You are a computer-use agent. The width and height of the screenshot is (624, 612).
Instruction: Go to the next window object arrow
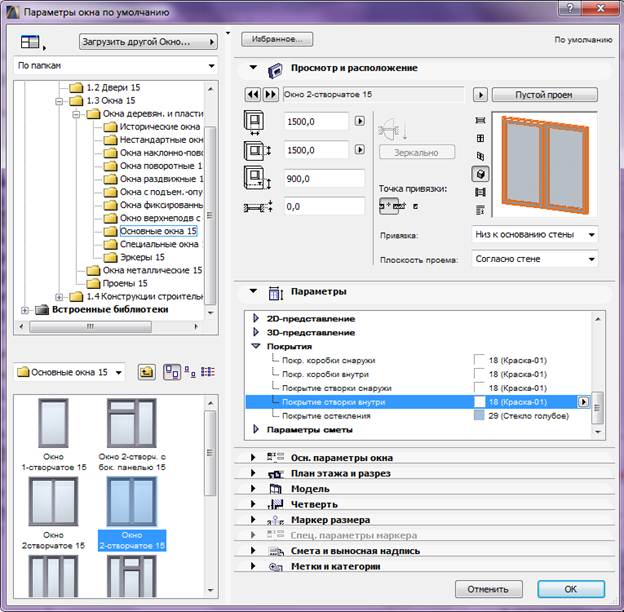271,95
